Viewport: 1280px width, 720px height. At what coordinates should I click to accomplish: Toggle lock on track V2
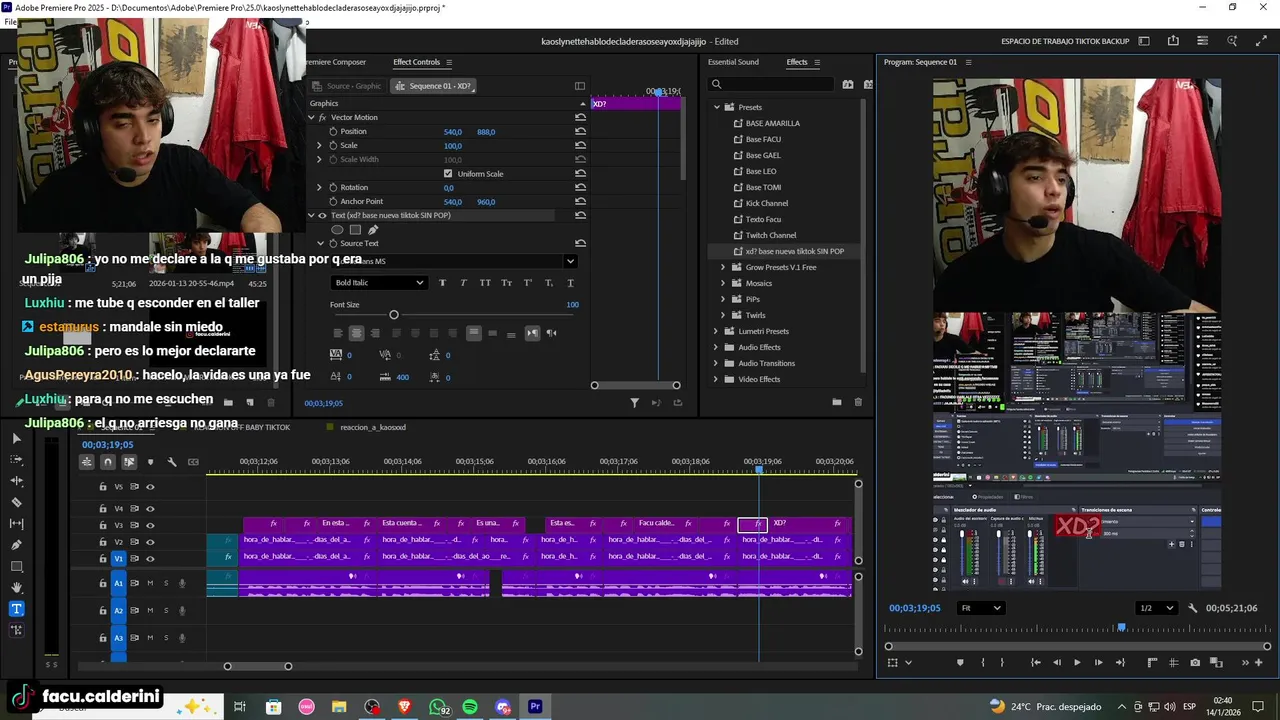102,542
